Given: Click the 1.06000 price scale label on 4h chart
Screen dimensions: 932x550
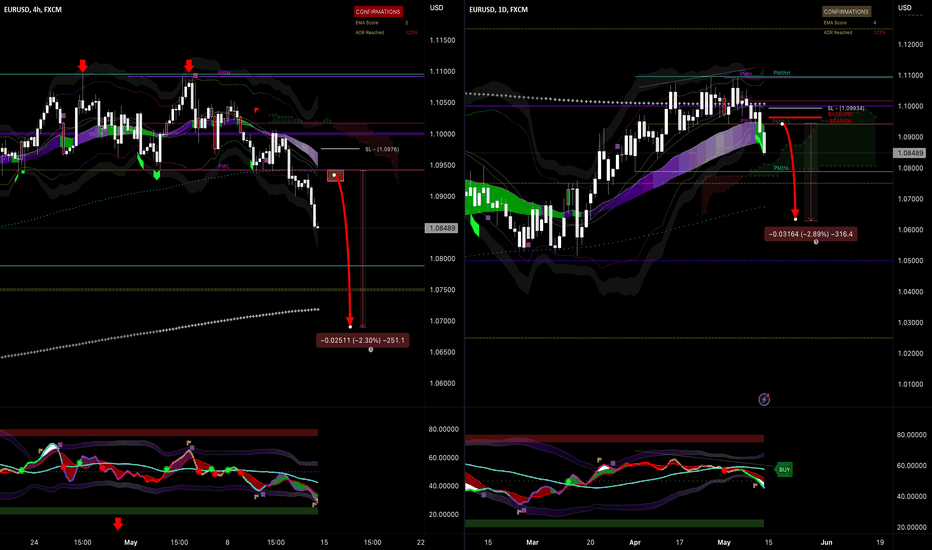Looking at the screenshot, I should pyautogui.click(x=442, y=384).
